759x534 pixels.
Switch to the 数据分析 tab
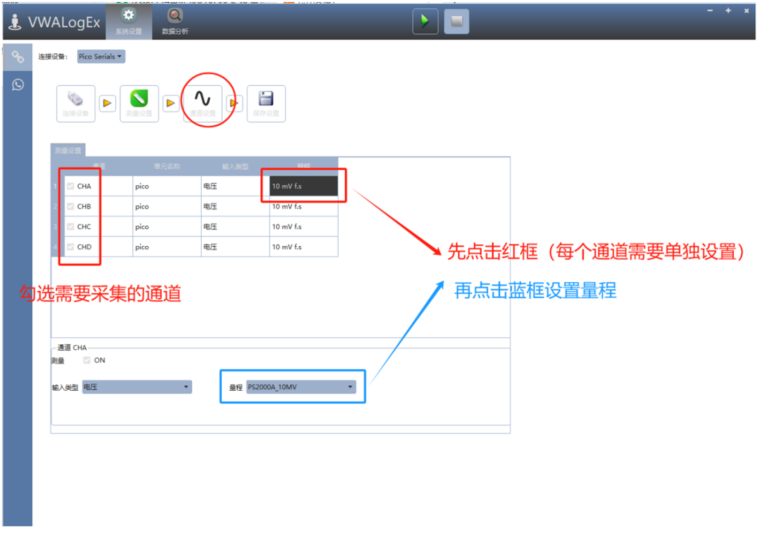[x=175, y=20]
